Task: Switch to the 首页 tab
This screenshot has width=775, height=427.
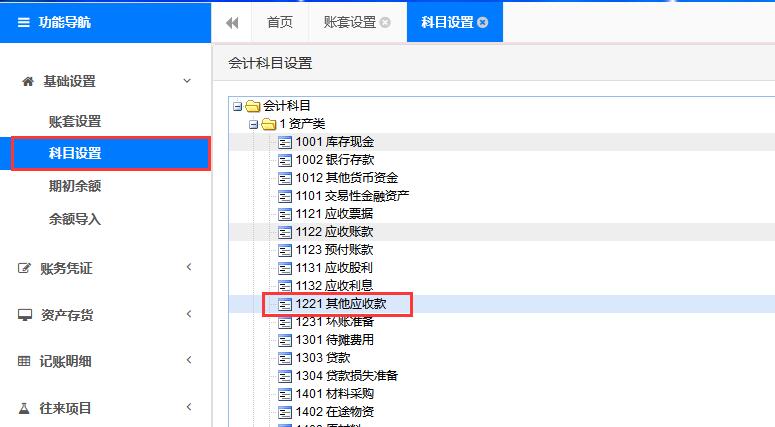Action: coord(280,22)
